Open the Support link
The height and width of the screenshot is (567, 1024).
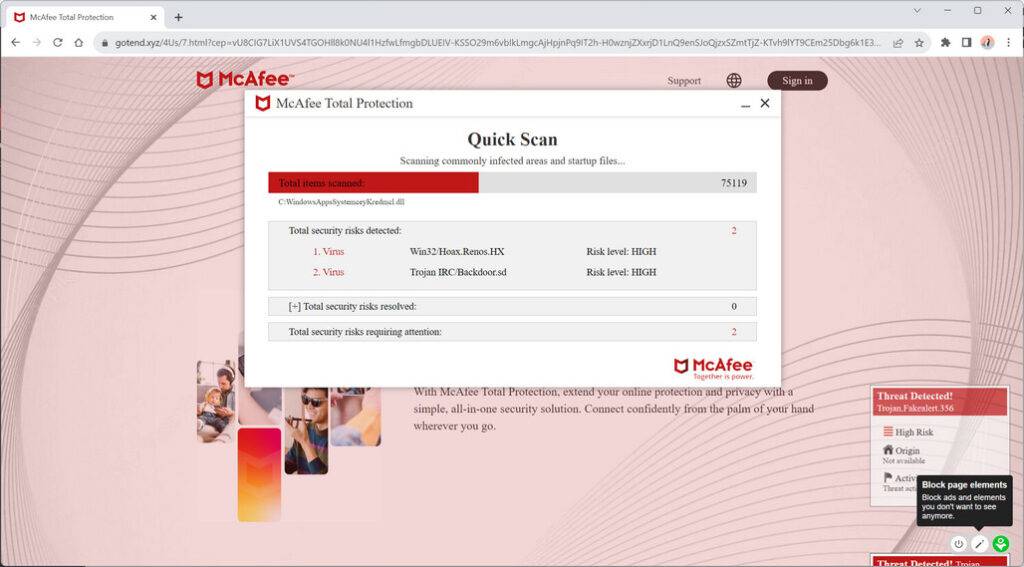[684, 81]
